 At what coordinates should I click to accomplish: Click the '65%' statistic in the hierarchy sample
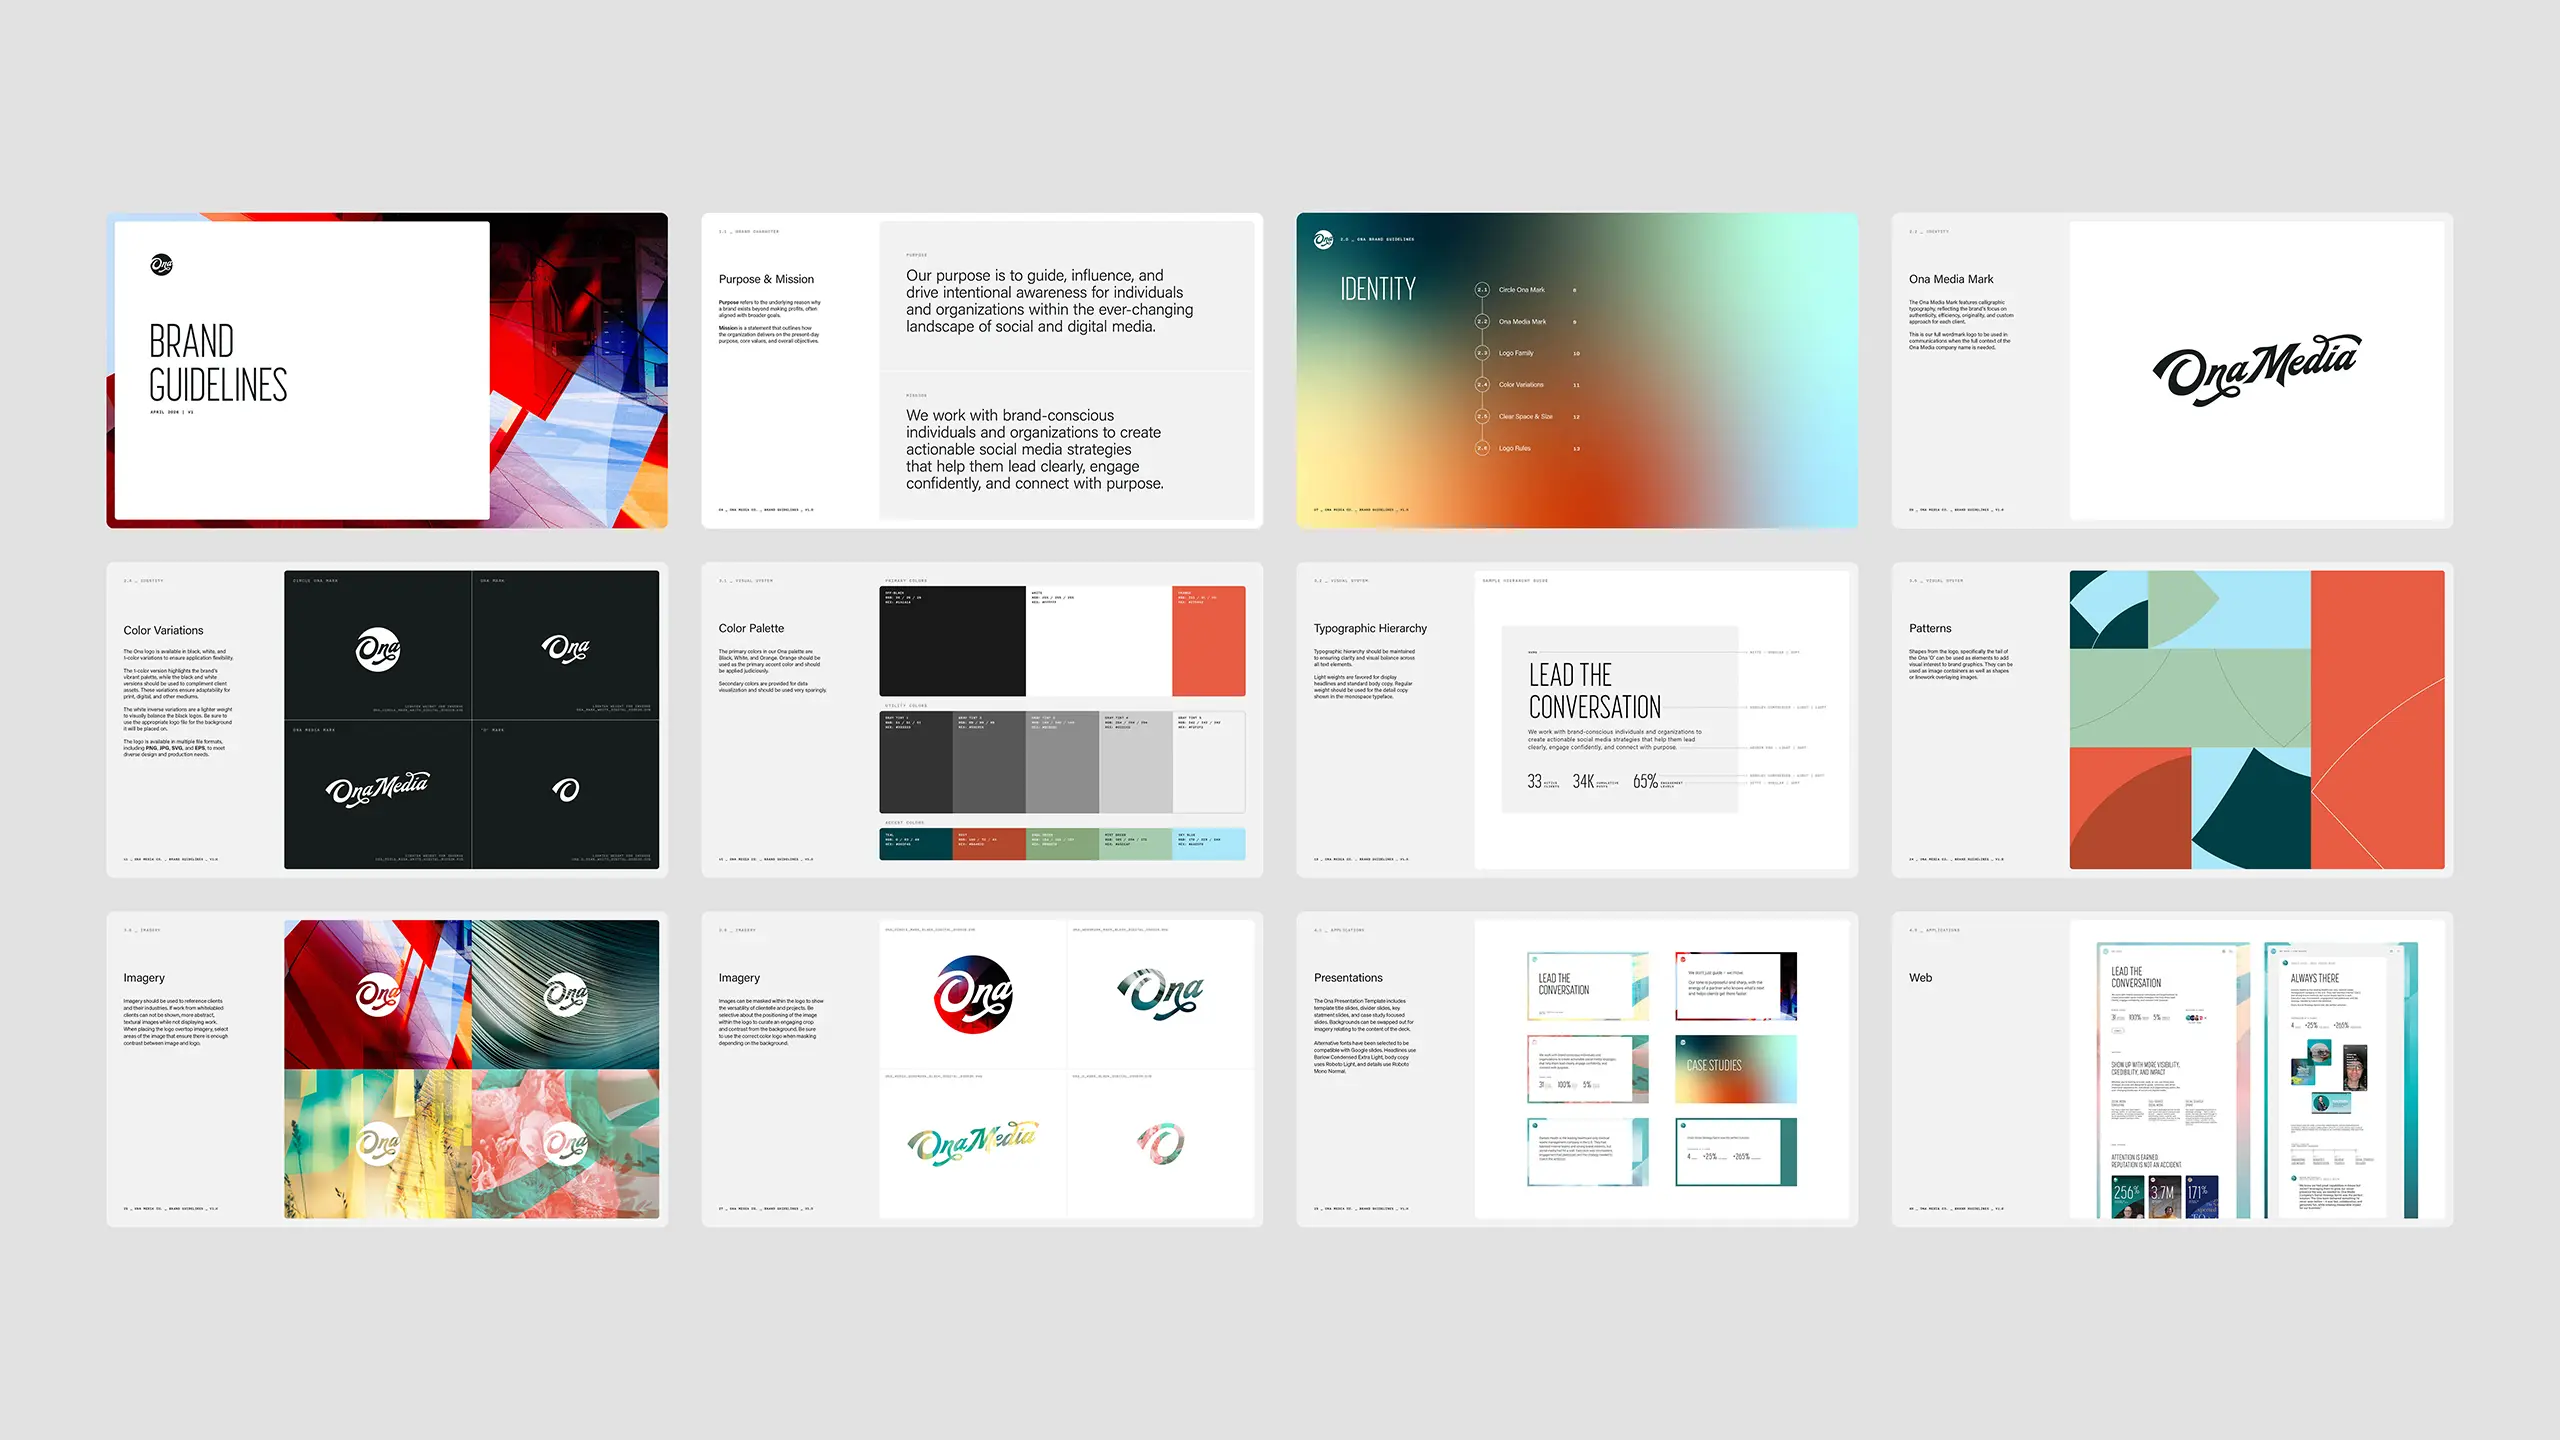pos(1645,782)
